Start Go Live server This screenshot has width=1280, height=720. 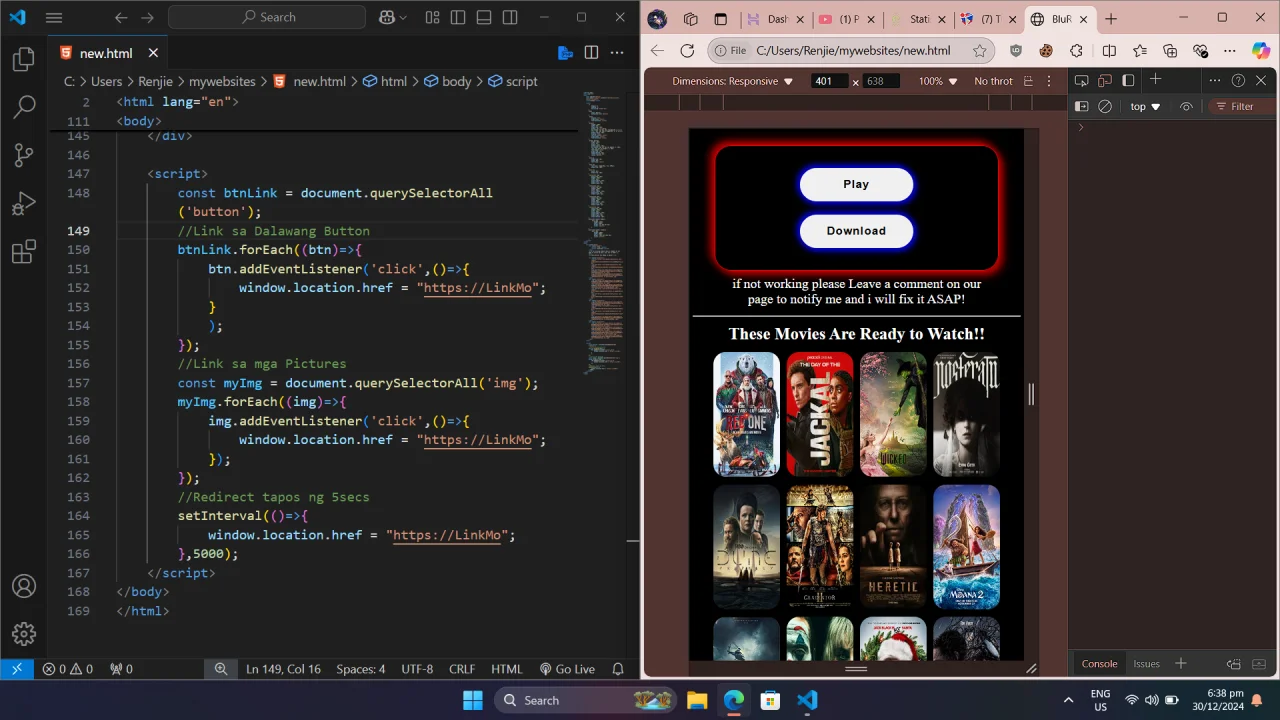coord(567,669)
